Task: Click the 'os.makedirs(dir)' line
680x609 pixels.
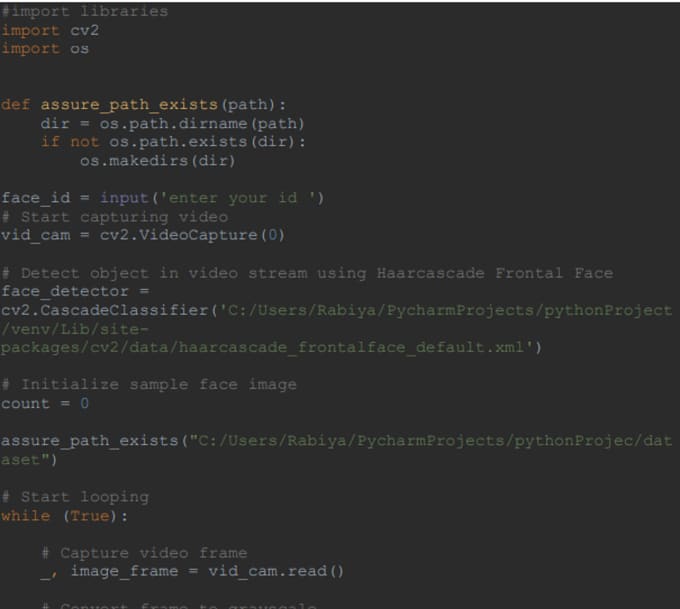Action: pyautogui.click(x=157, y=161)
